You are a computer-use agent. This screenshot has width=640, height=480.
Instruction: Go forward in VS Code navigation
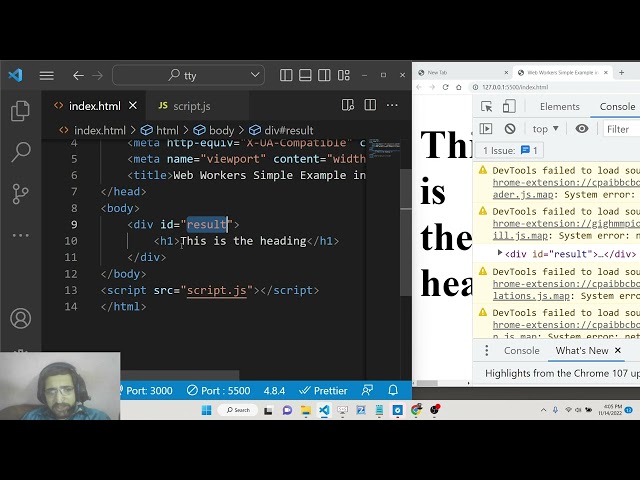click(x=97, y=76)
